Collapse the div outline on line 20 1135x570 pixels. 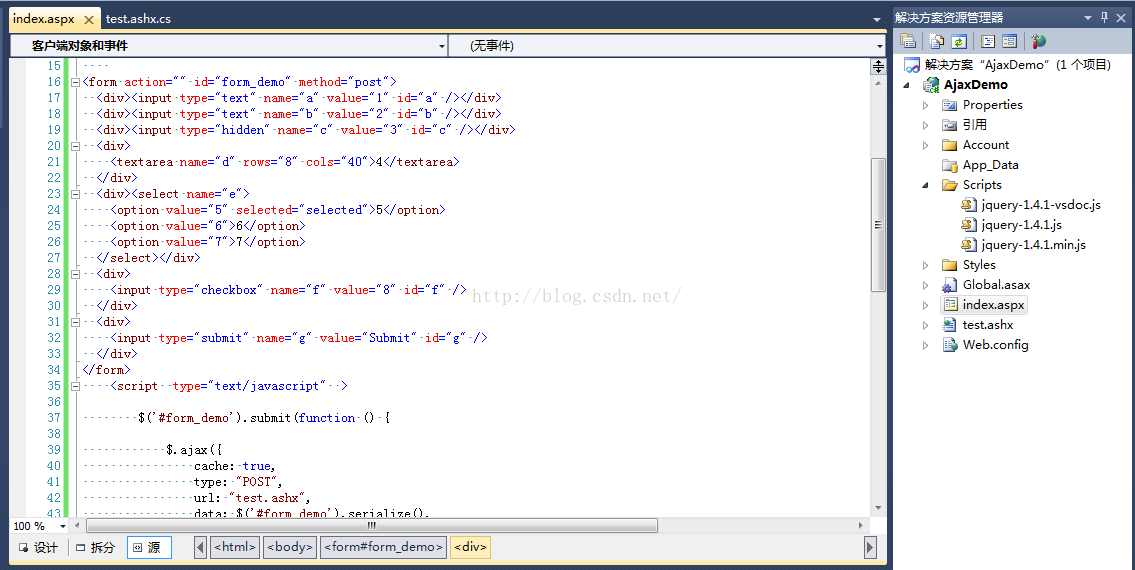[75, 146]
